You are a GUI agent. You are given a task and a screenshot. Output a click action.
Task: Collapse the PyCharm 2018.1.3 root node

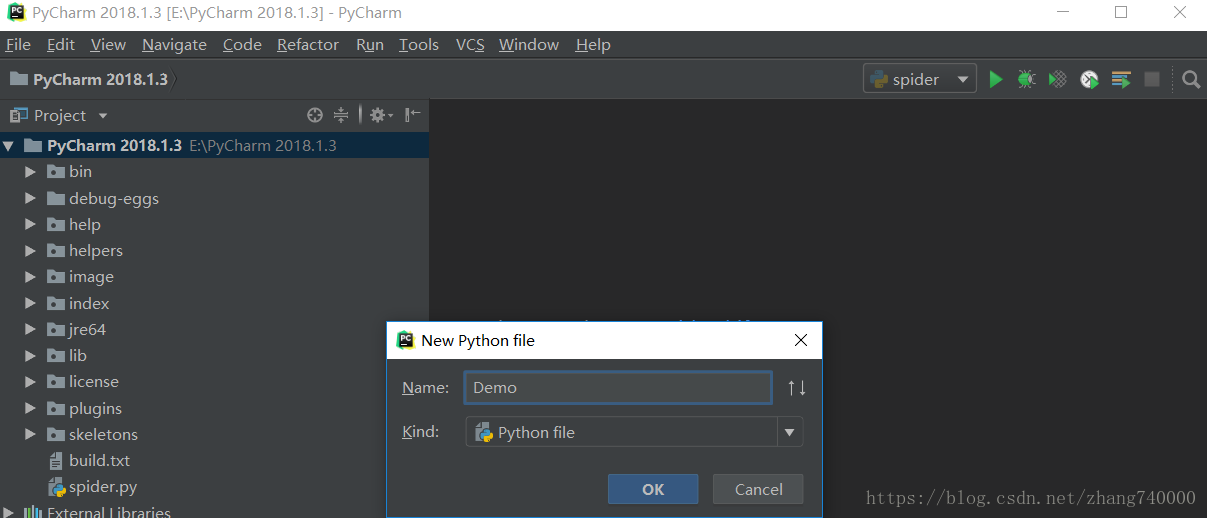9,146
